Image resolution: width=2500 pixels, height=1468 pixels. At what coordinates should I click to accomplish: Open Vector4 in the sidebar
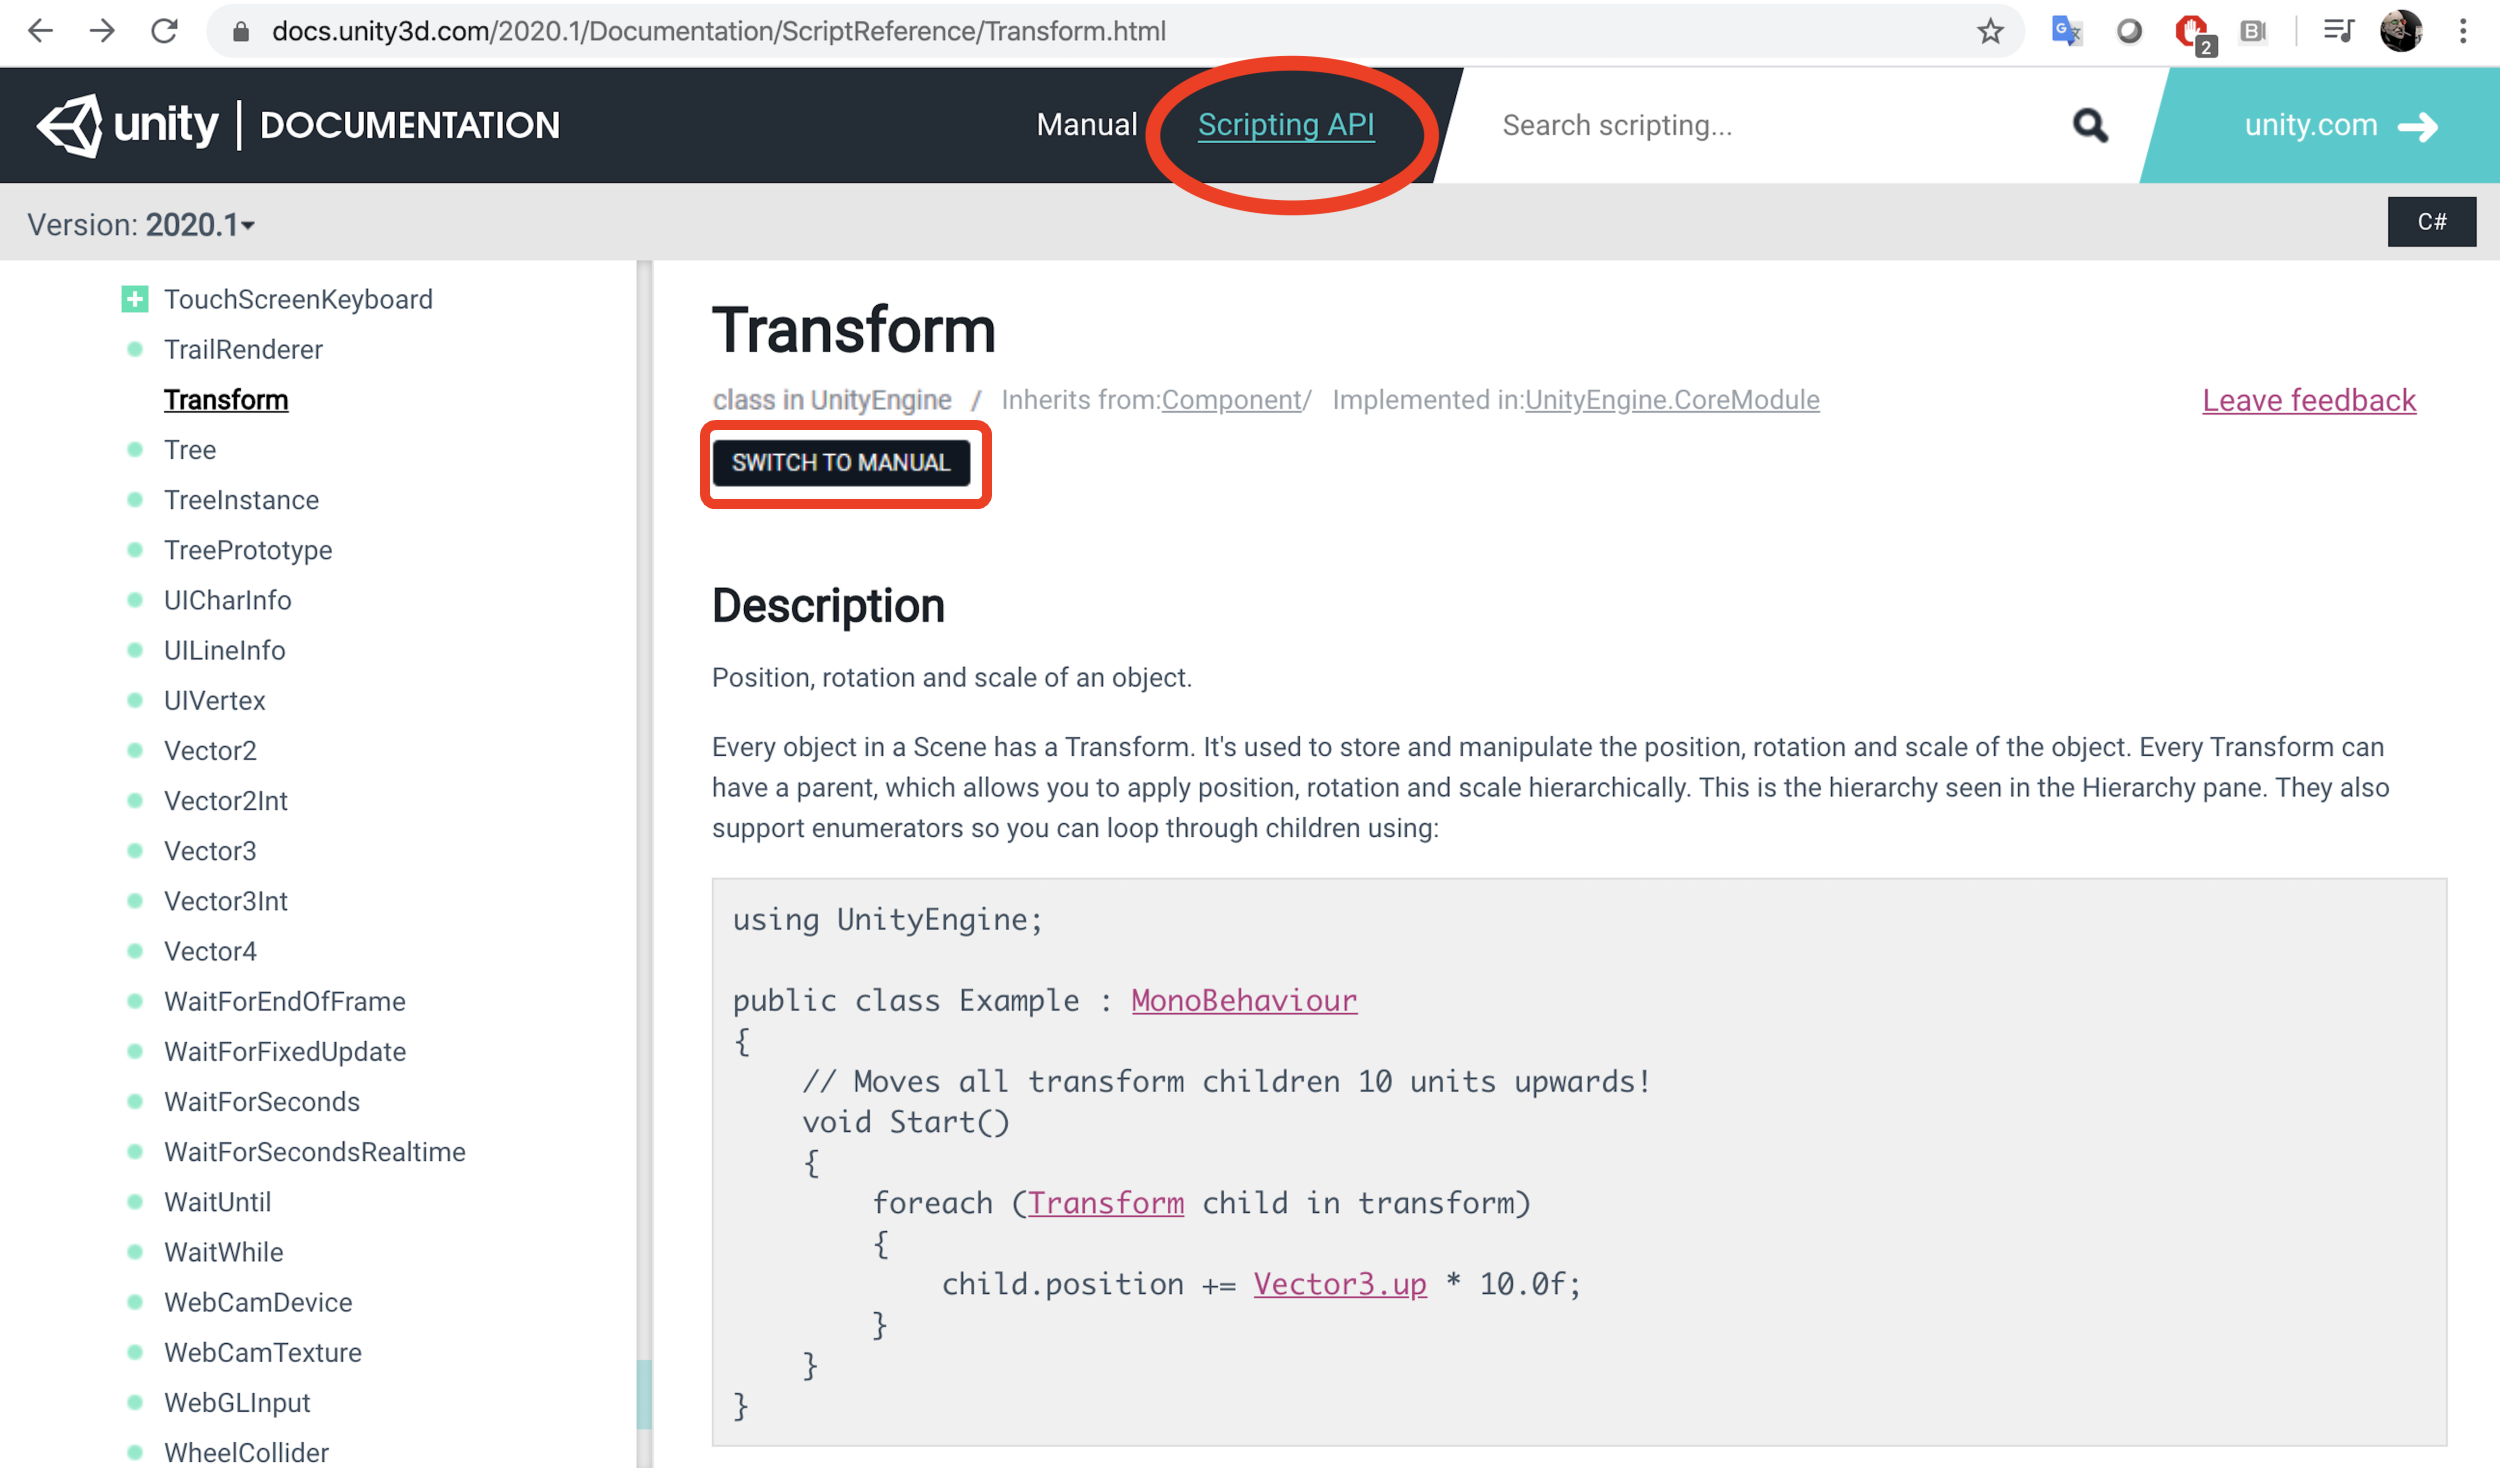pos(210,950)
